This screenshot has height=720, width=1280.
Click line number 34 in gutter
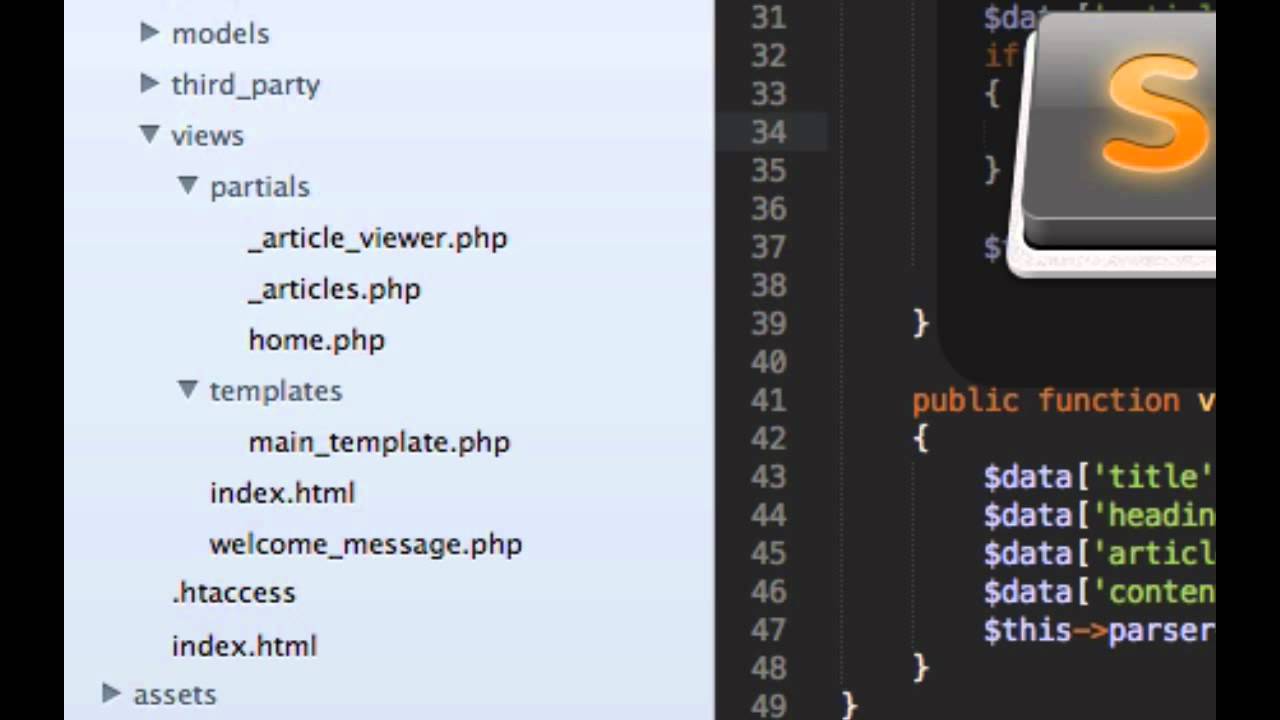coord(768,132)
